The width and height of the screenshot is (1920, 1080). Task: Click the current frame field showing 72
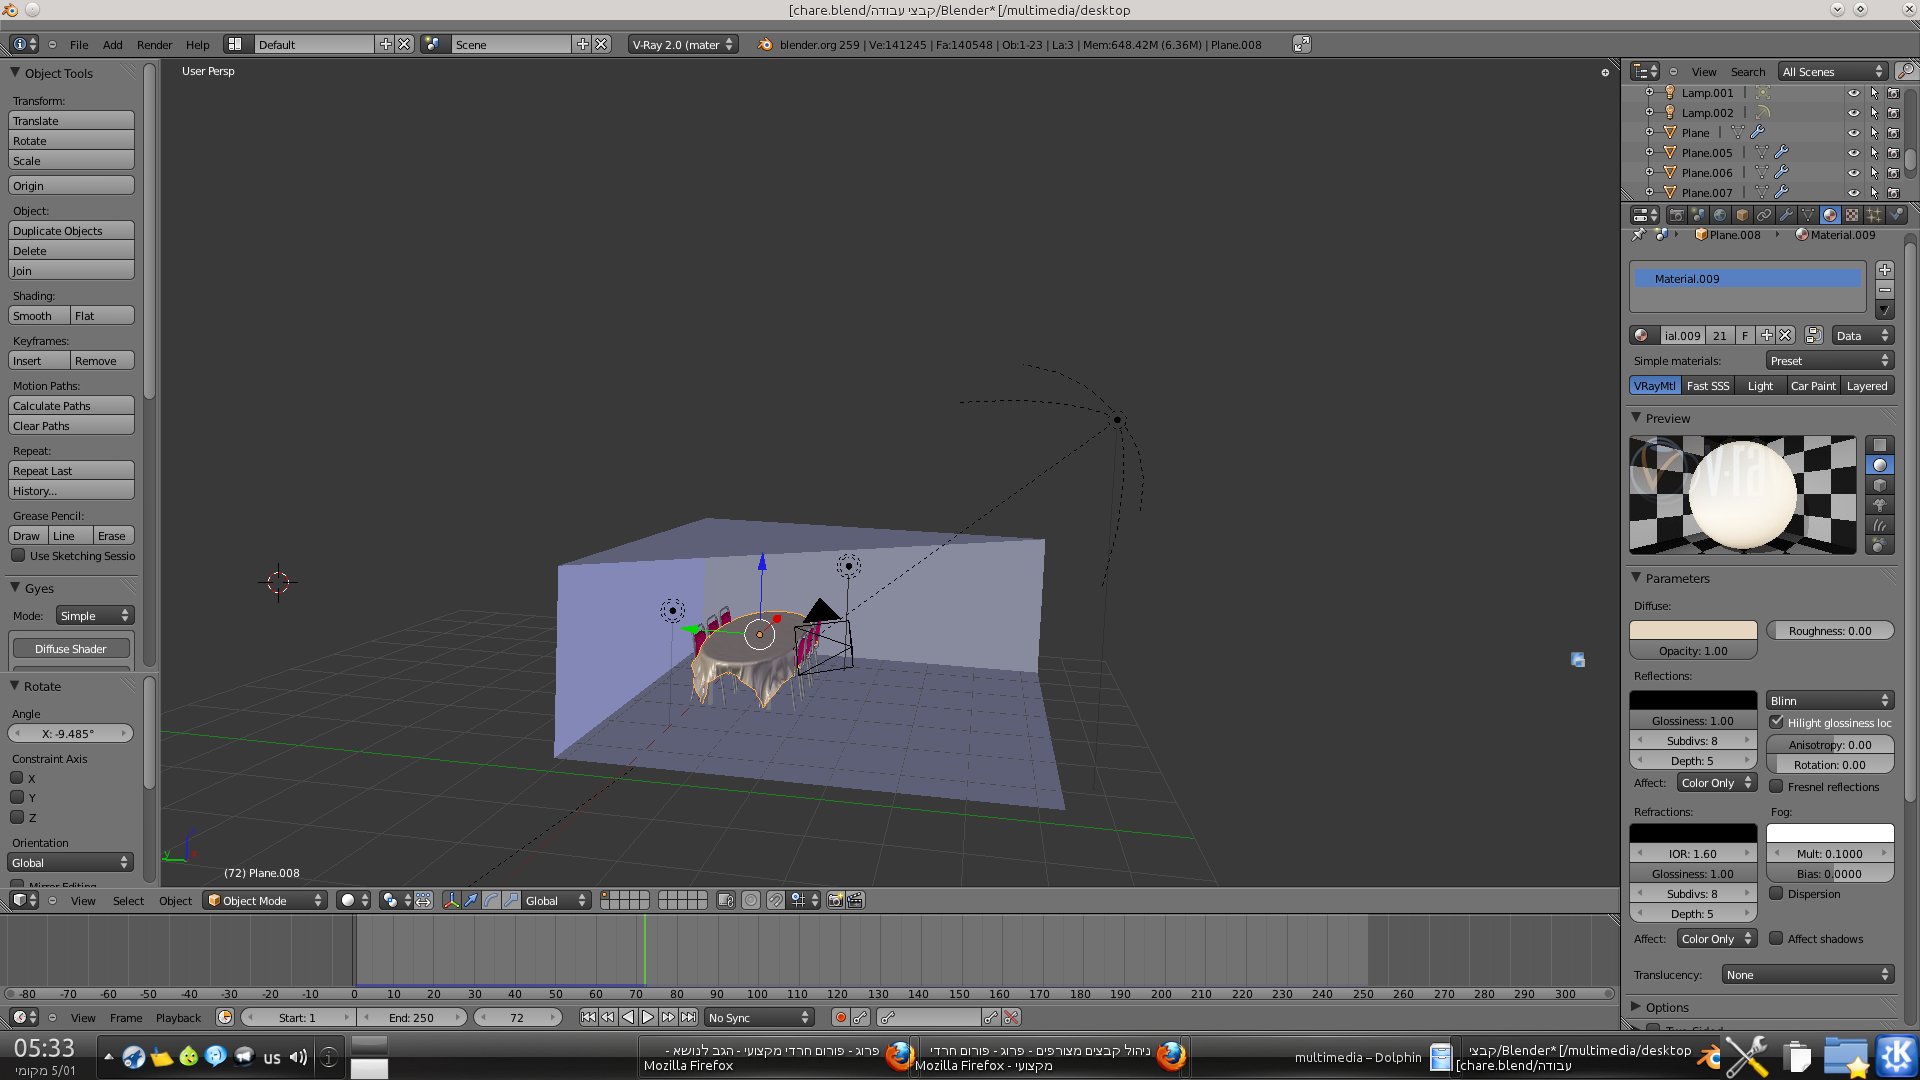tap(517, 1018)
